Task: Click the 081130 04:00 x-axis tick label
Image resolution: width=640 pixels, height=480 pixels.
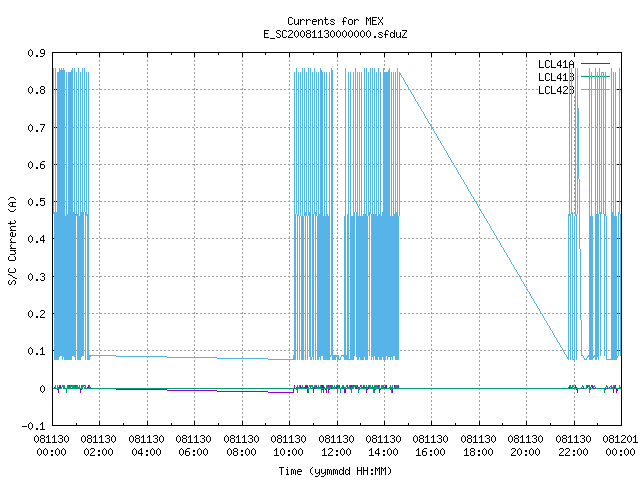Action: (146, 446)
